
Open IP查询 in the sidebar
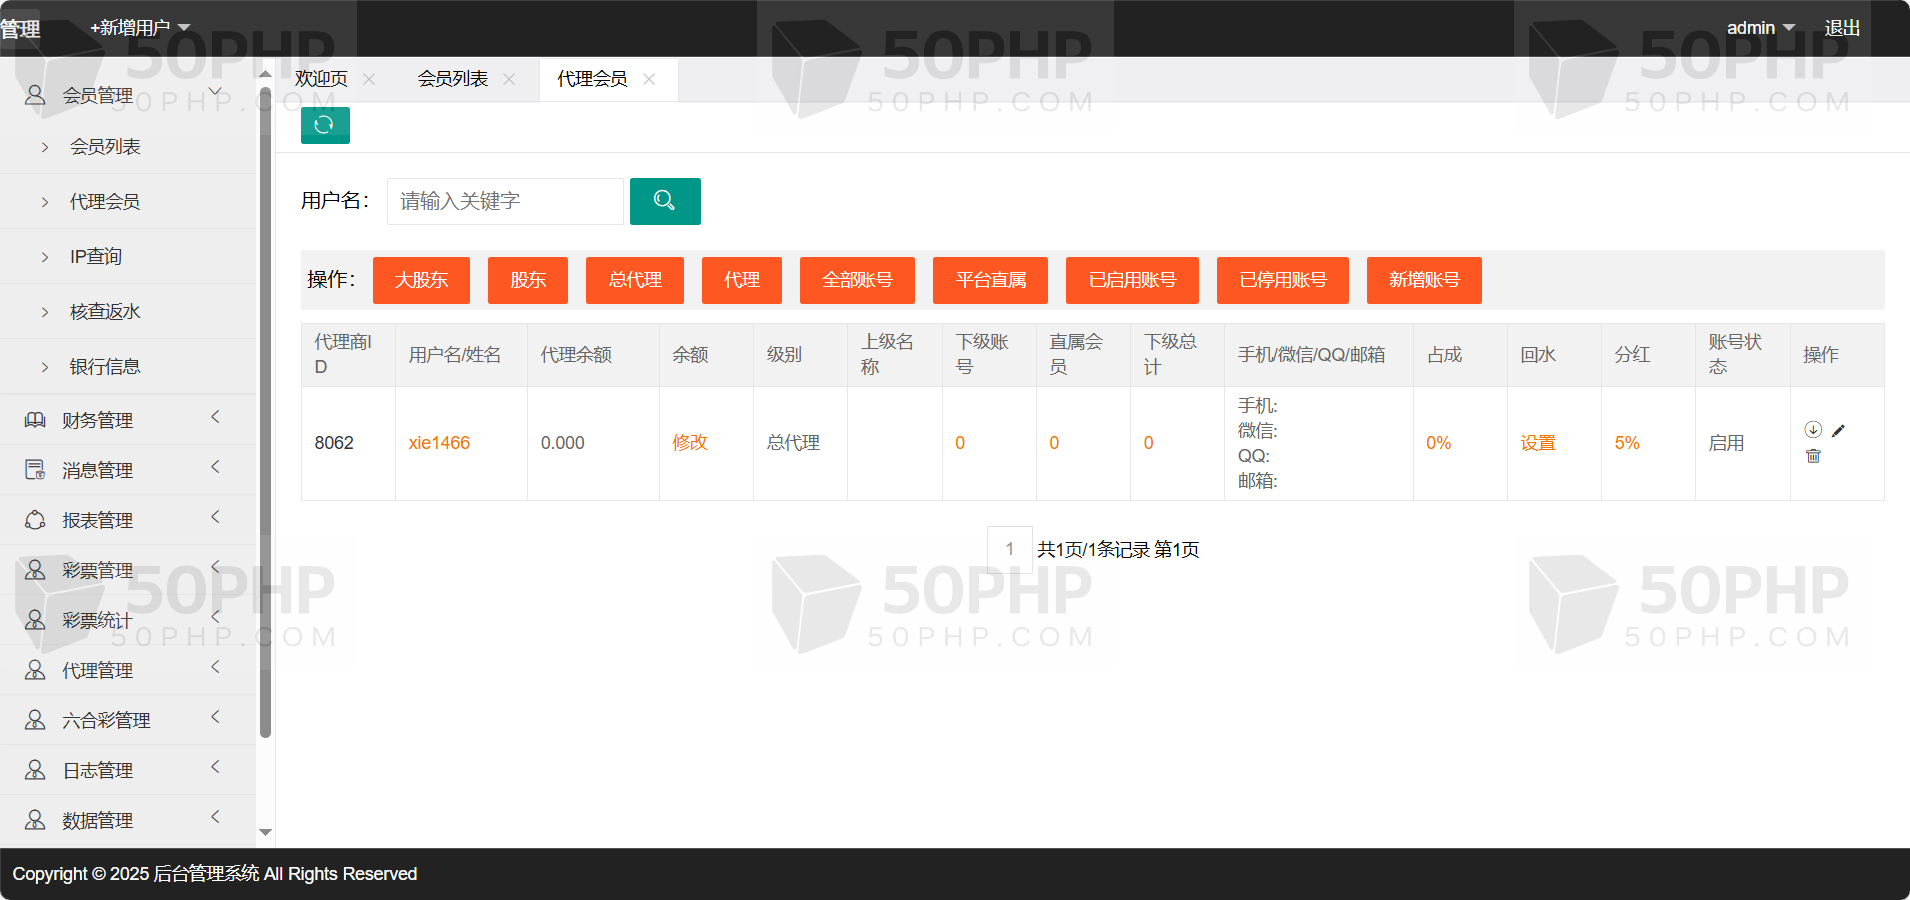pyautogui.click(x=96, y=257)
